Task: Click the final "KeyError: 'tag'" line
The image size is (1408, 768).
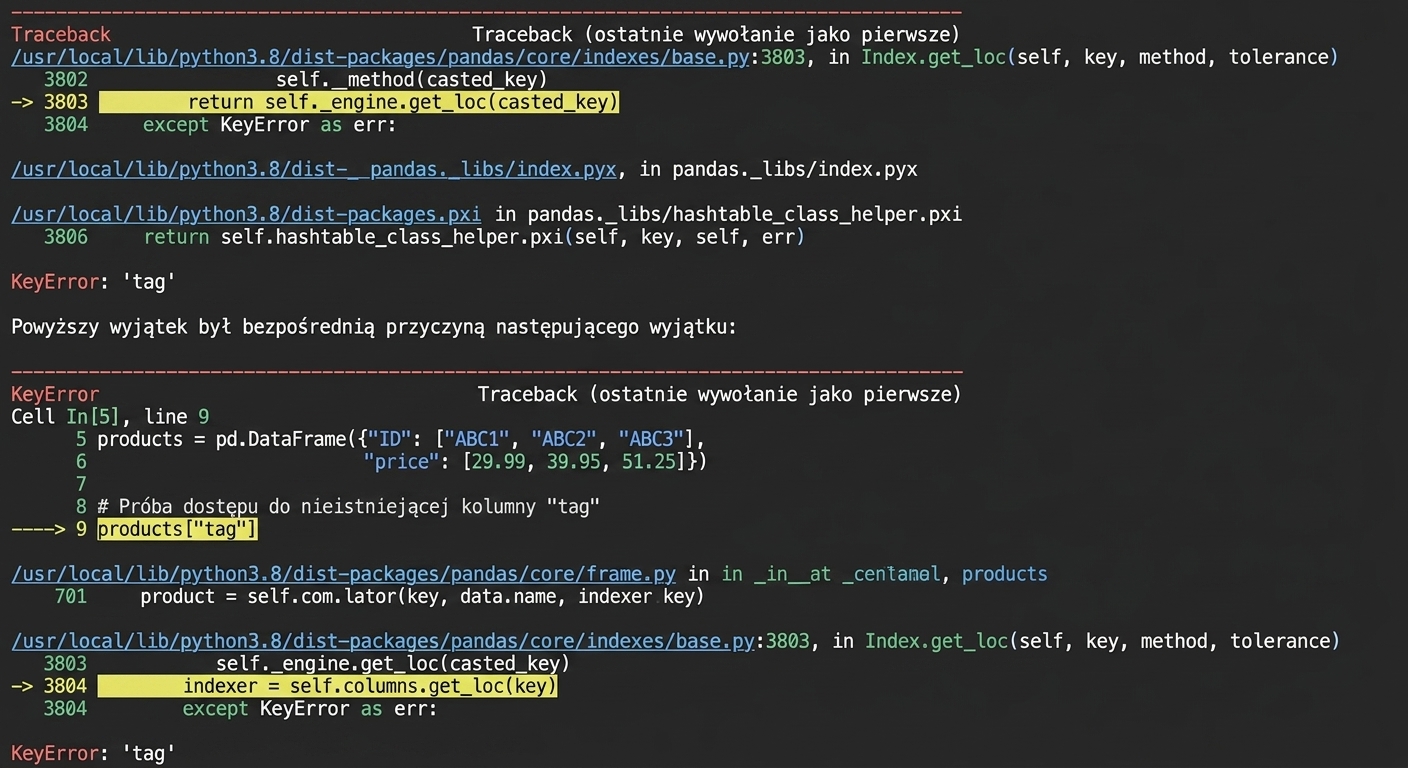Action: pyautogui.click(x=94, y=753)
